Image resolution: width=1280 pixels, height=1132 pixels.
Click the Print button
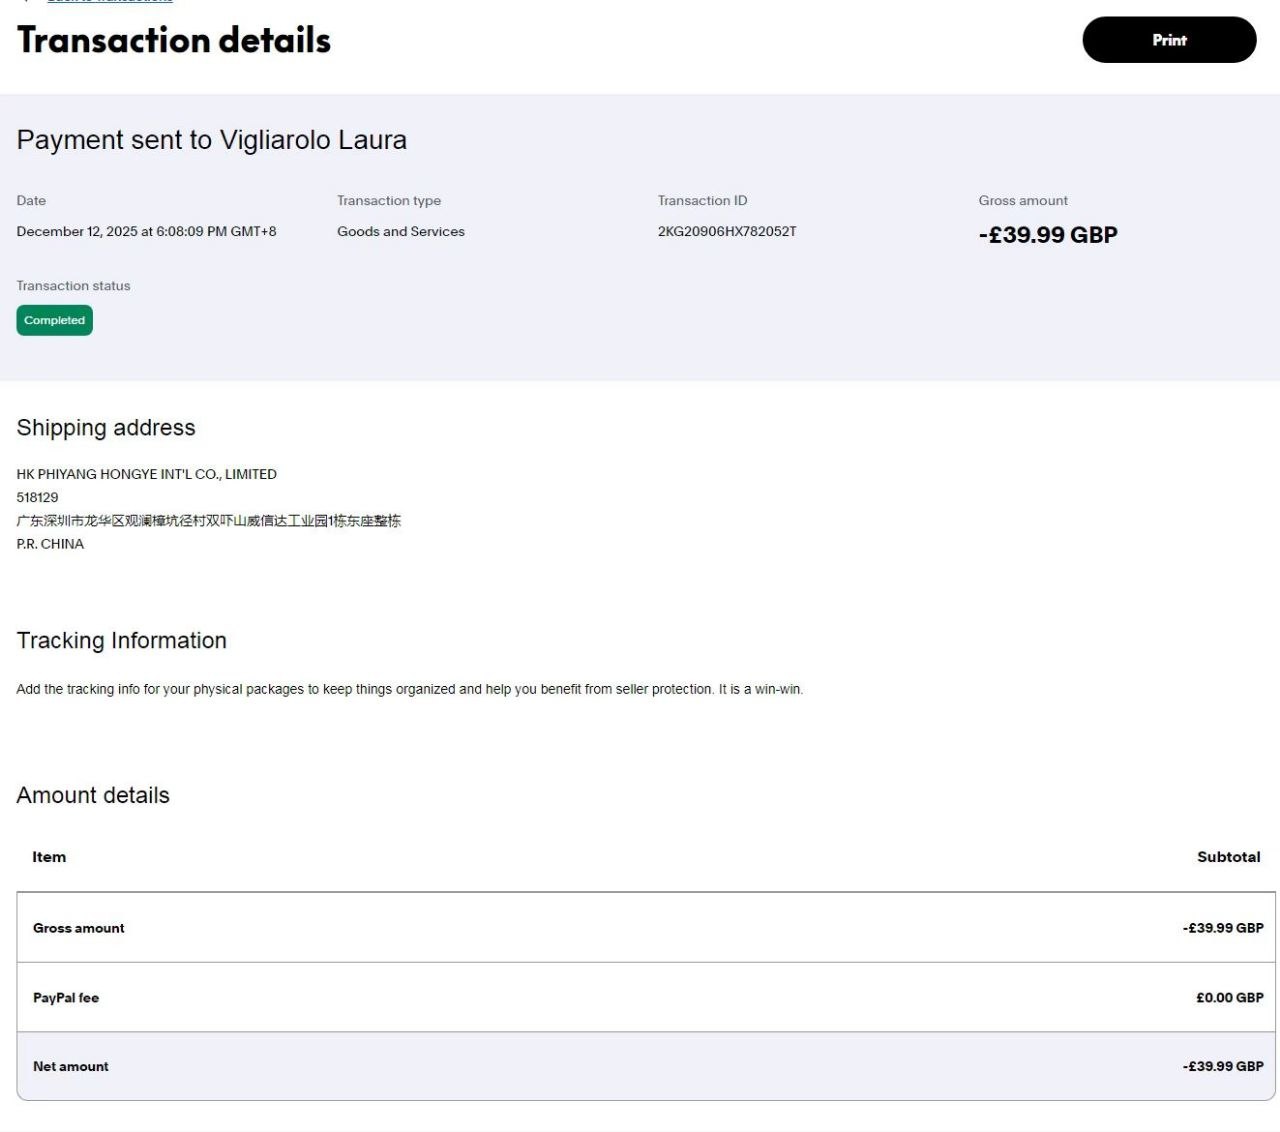click(x=1168, y=40)
